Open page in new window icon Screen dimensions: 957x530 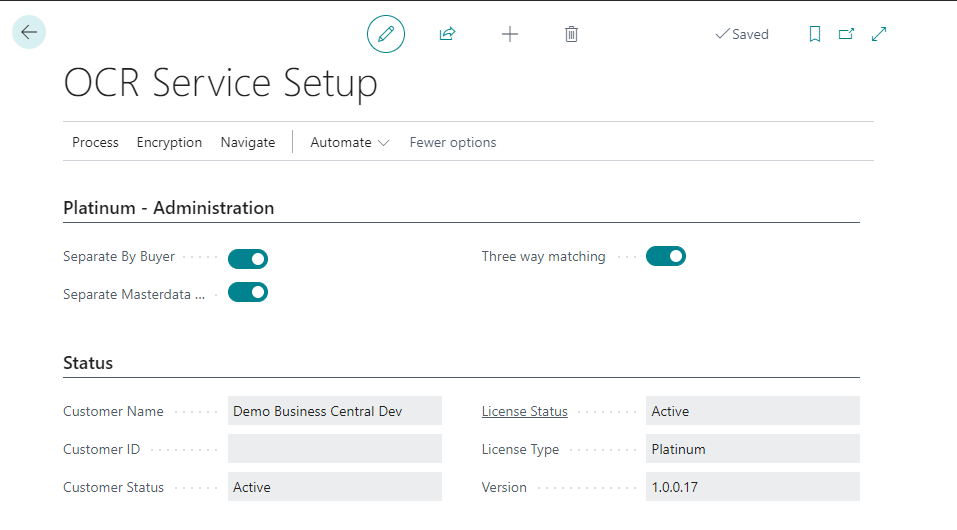[847, 34]
